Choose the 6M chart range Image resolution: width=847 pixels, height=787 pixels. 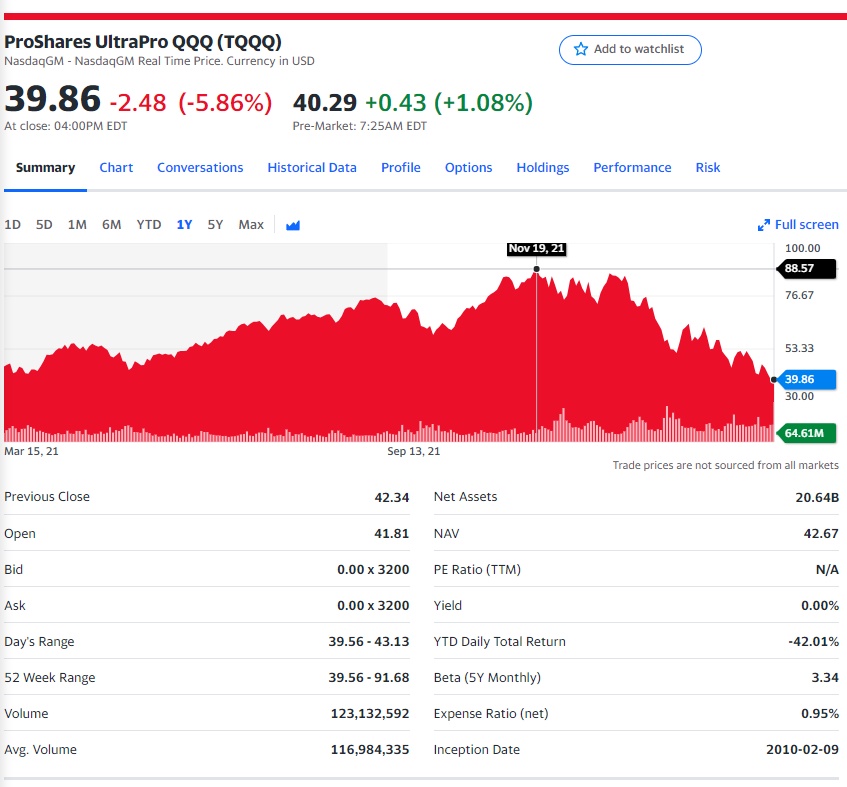click(112, 225)
